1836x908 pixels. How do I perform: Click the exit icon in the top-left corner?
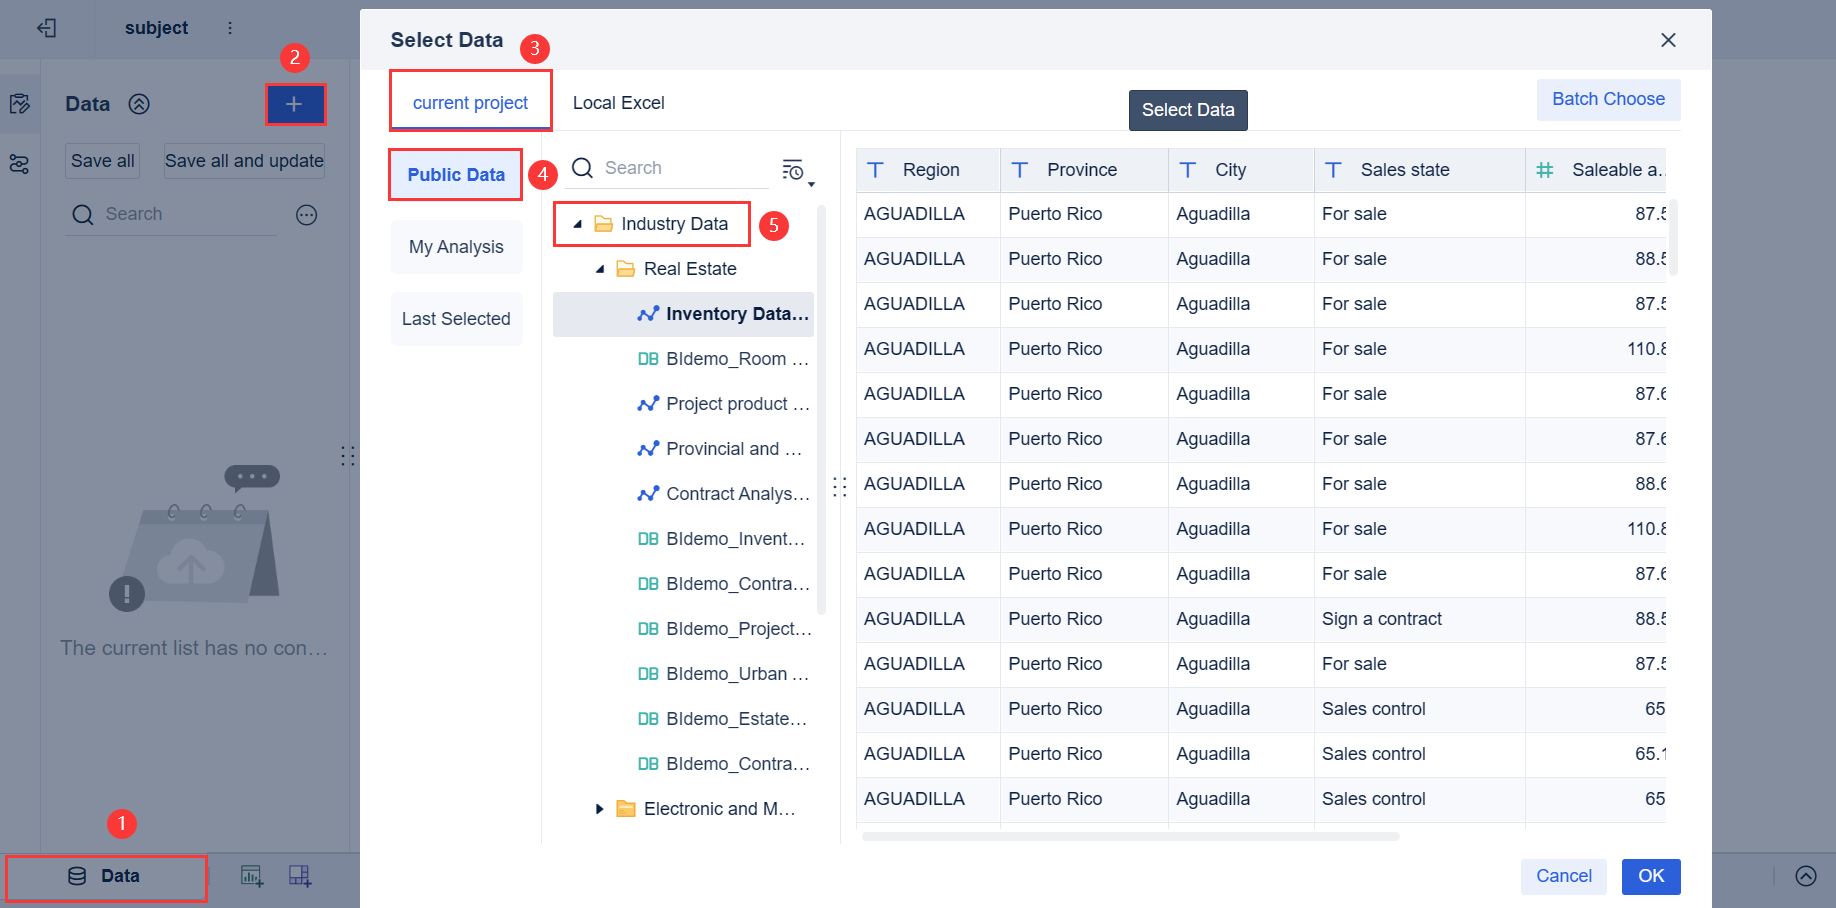tap(46, 28)
